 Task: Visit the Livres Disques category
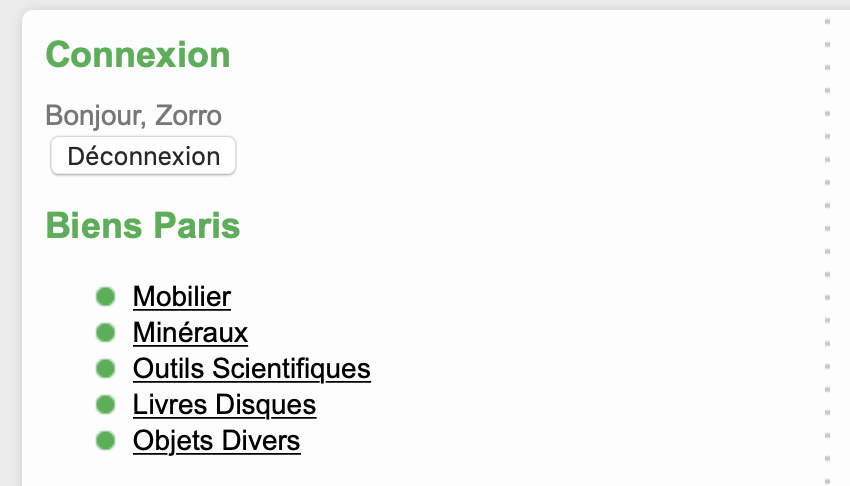click(x=224, y=405)
